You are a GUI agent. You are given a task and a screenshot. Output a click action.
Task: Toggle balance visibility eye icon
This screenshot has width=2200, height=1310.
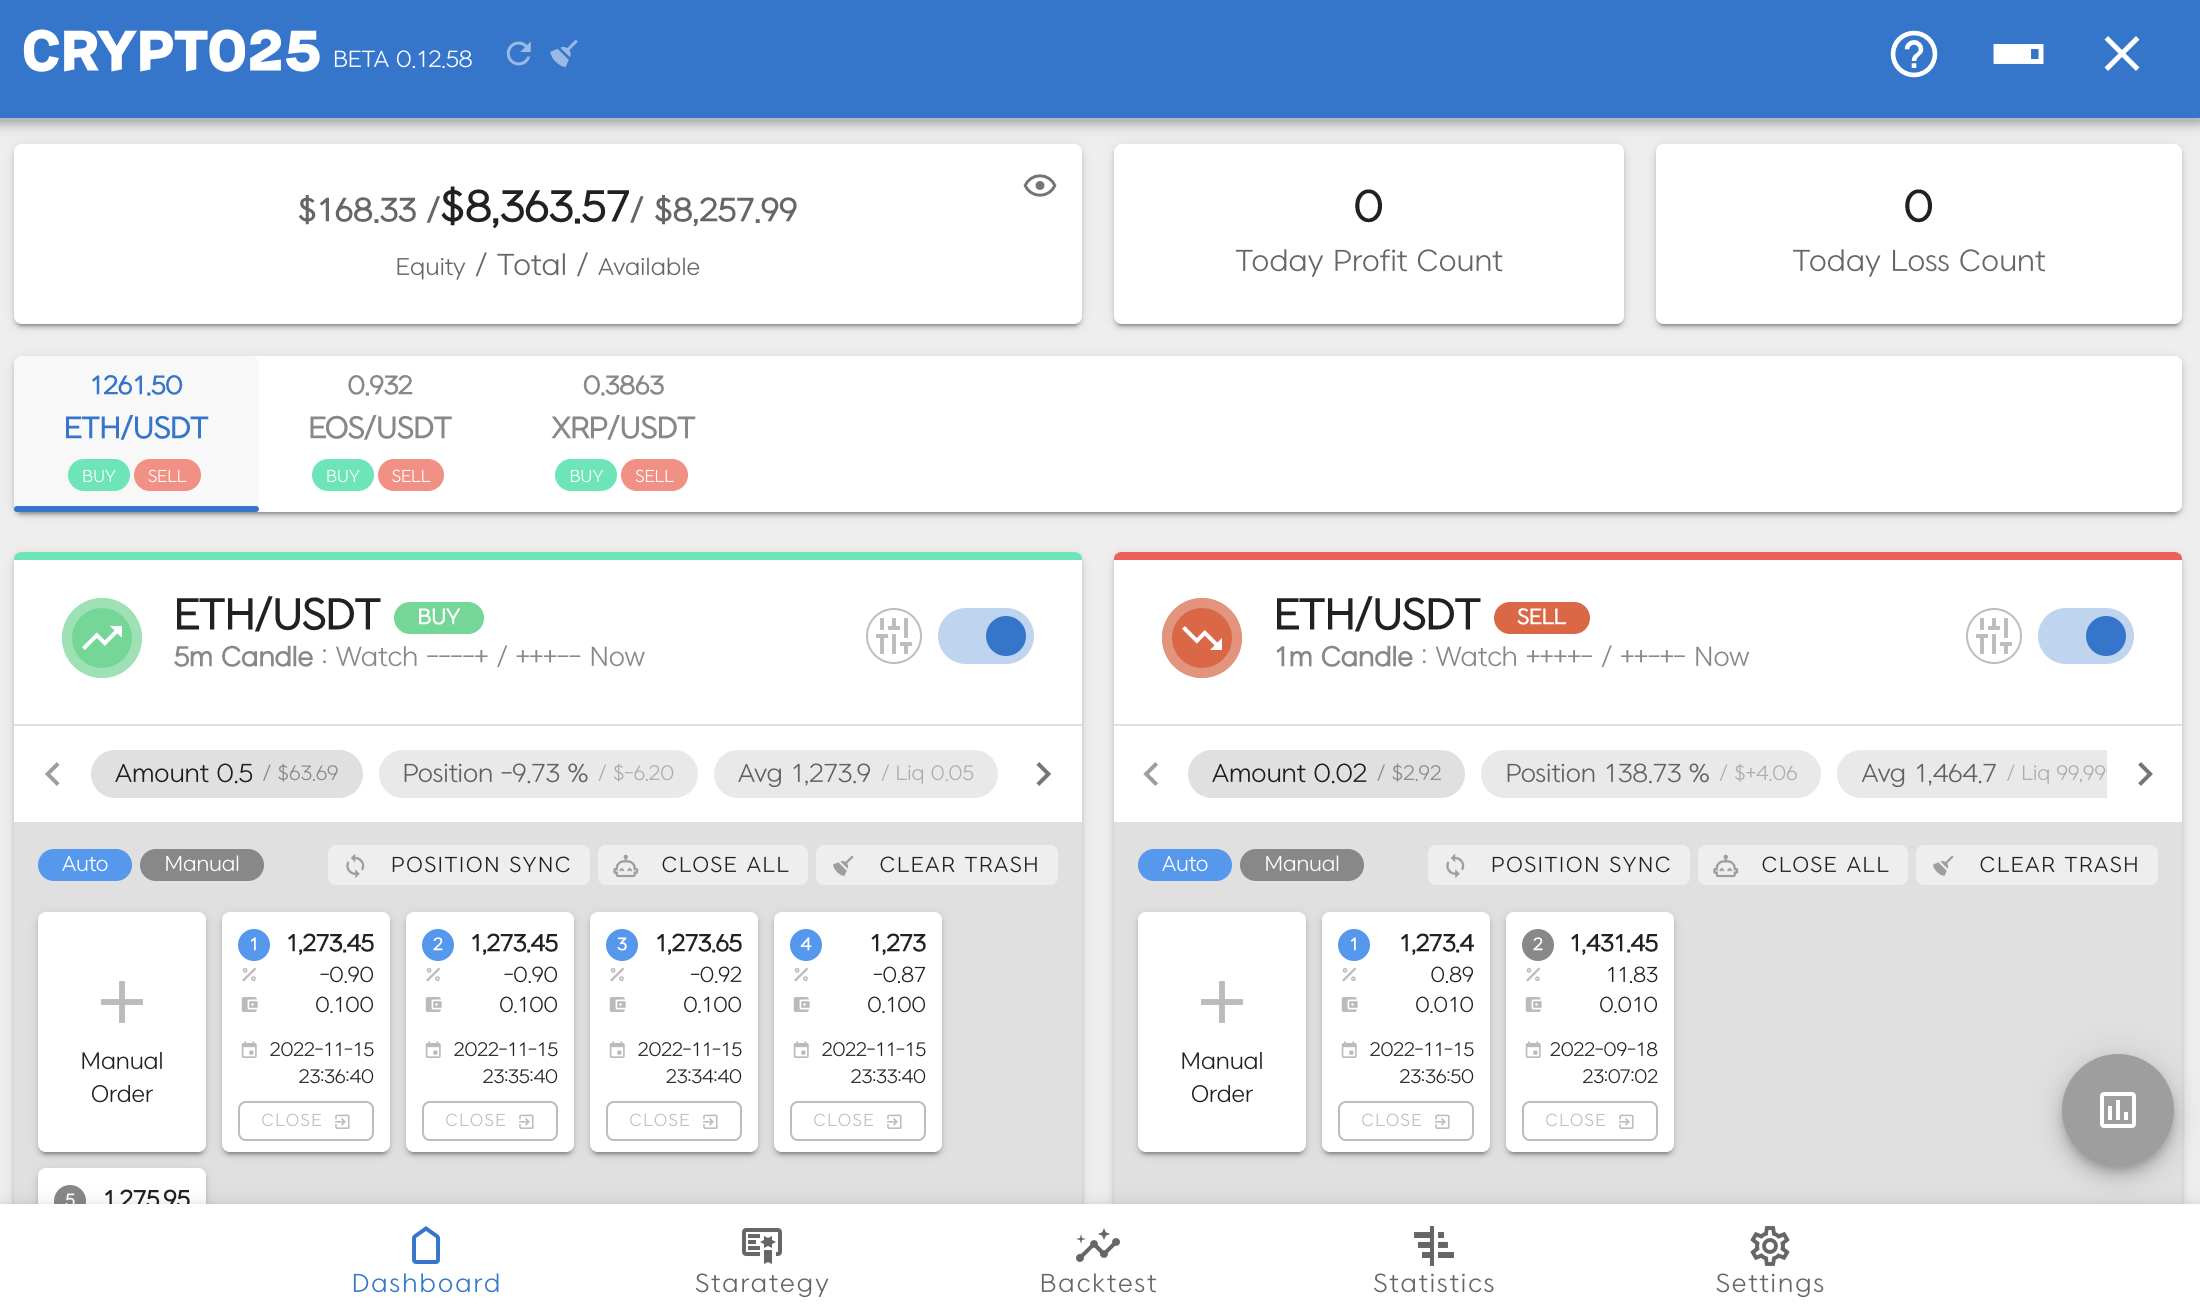click(x=1040, y=186)
